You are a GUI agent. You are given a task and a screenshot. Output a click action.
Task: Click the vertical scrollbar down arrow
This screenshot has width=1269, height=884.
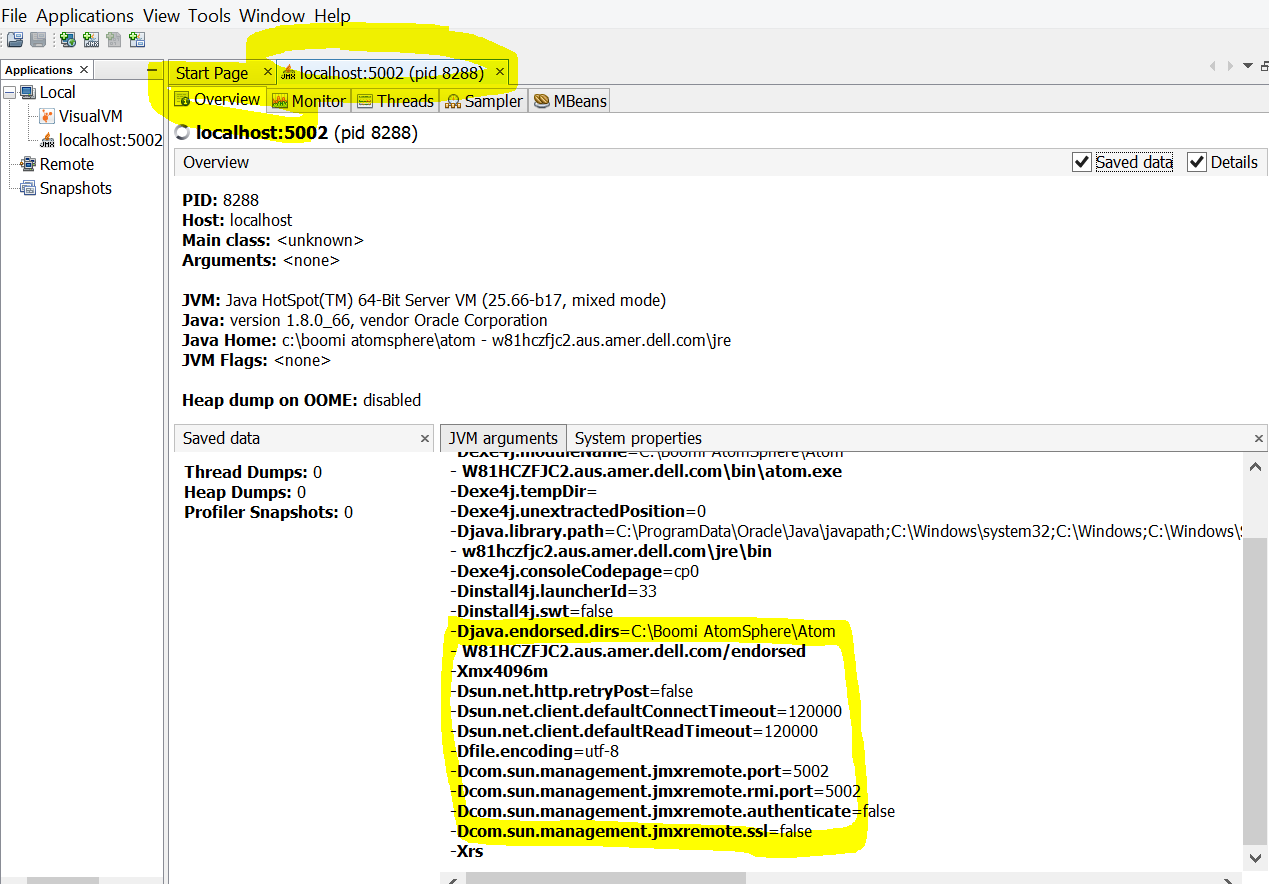(1255, 857)
